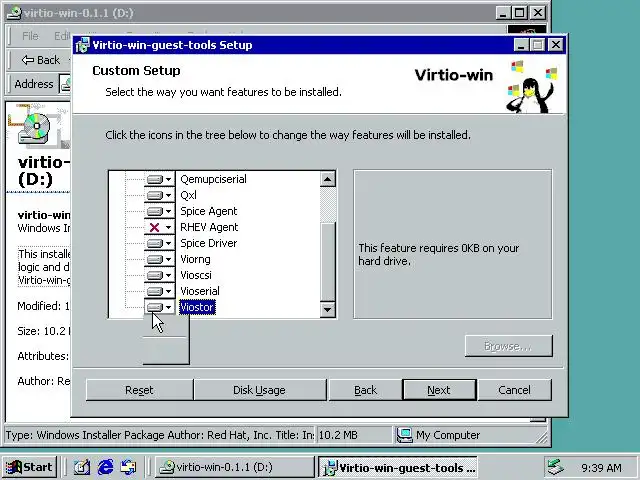Viewport: 640px width, 480px height.
Task: Open the Viorng feature install dropdown
Action: point(160,259)
